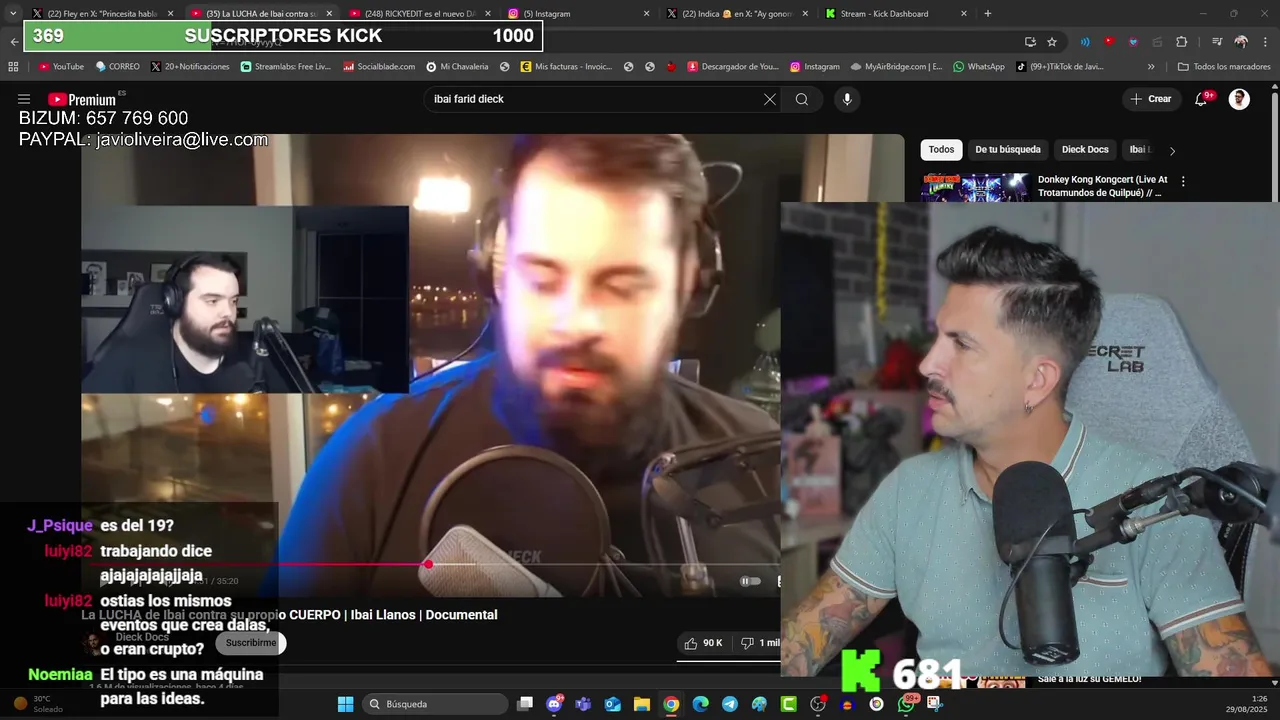Click the video progress bar scrubber
The width and height of the screenshot is (1280, 720).
(428, 565)
